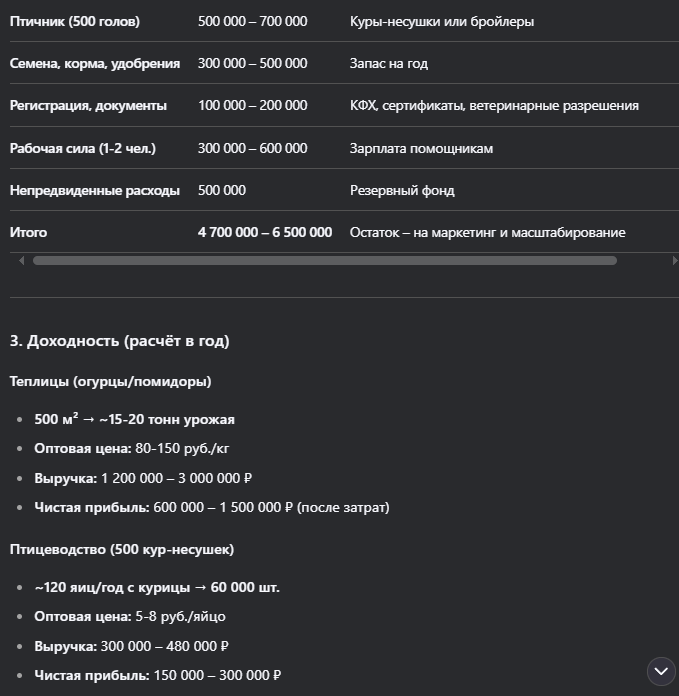Click the horizontal table scrollbar thumb
679x696 pixels.
(324, 261)
